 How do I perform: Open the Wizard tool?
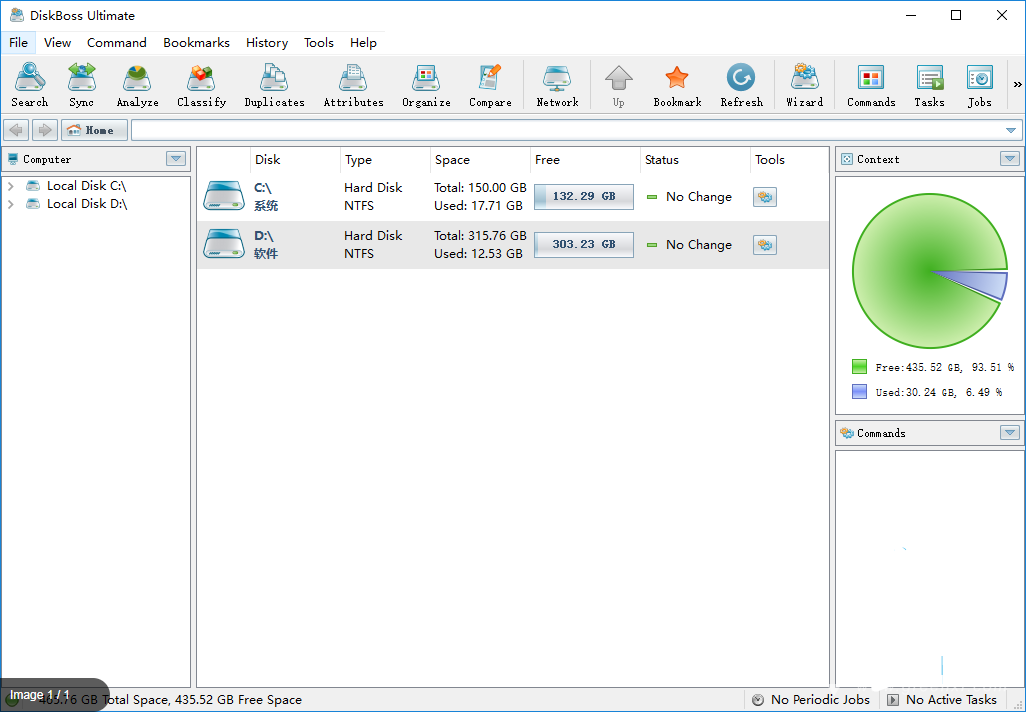[x=804, y=85]
